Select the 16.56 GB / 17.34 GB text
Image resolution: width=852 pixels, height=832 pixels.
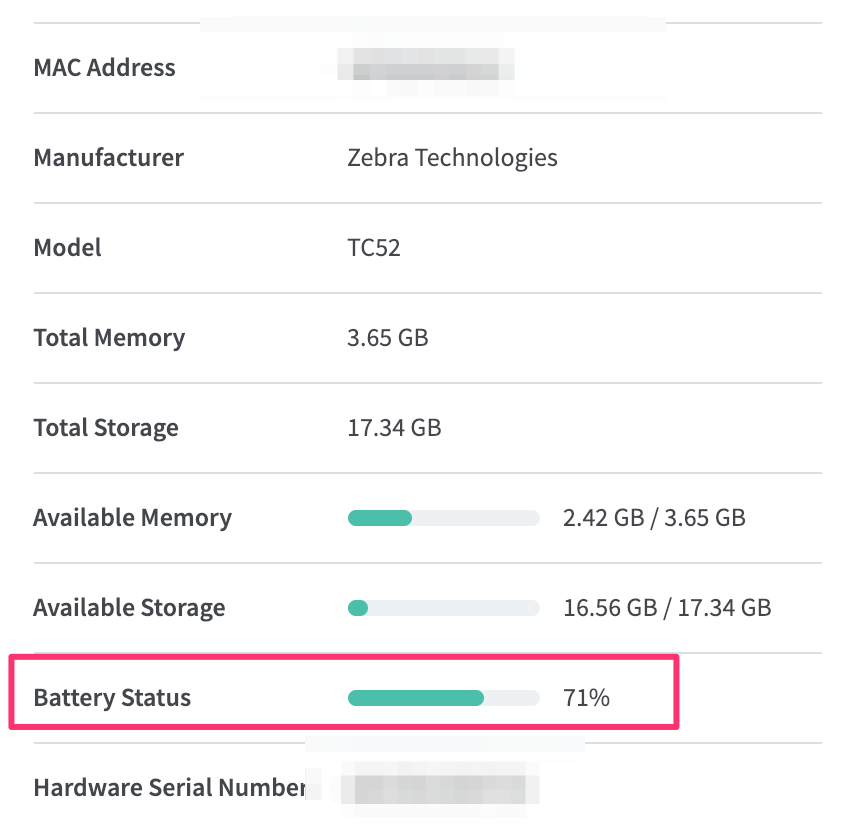click(667, 608)
